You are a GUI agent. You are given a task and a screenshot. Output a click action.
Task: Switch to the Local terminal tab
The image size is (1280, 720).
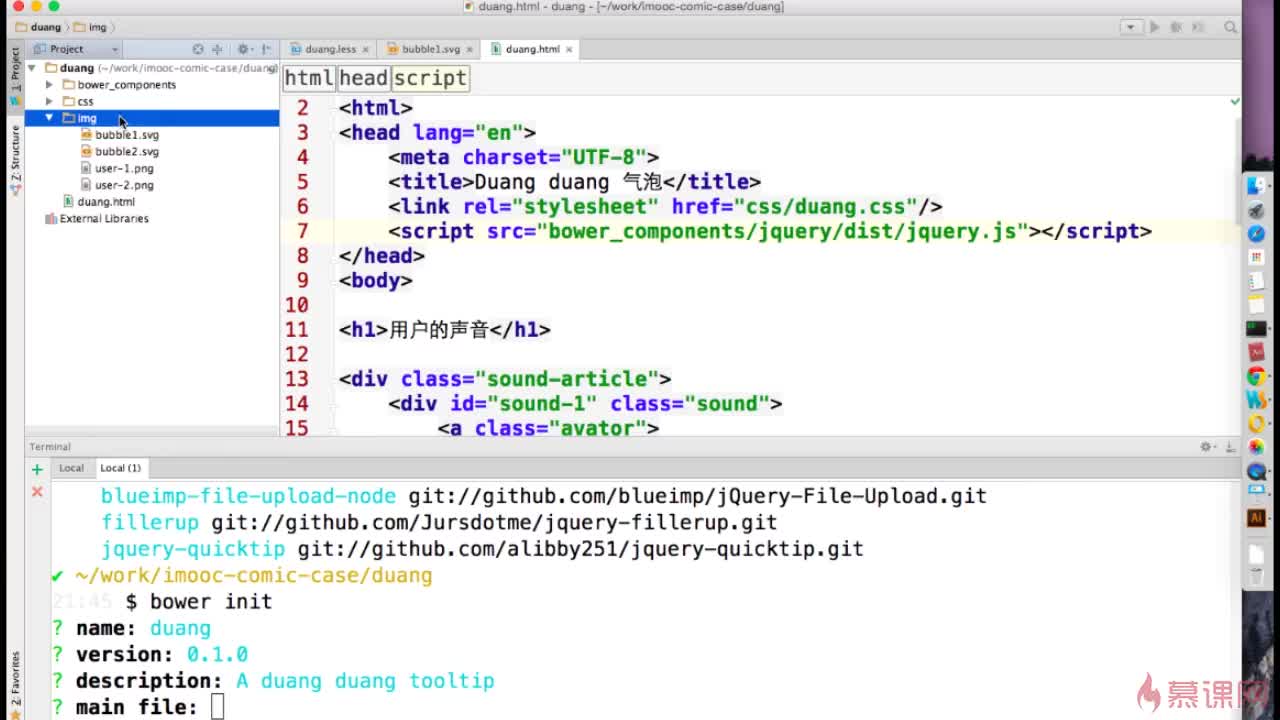[x=71, y=468]
